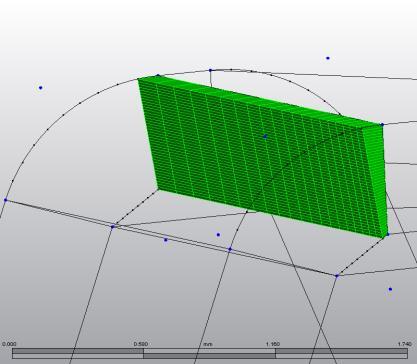Pick the blue vertex at mesh upper-right corner
417x364 pixels.
[382, 124]
